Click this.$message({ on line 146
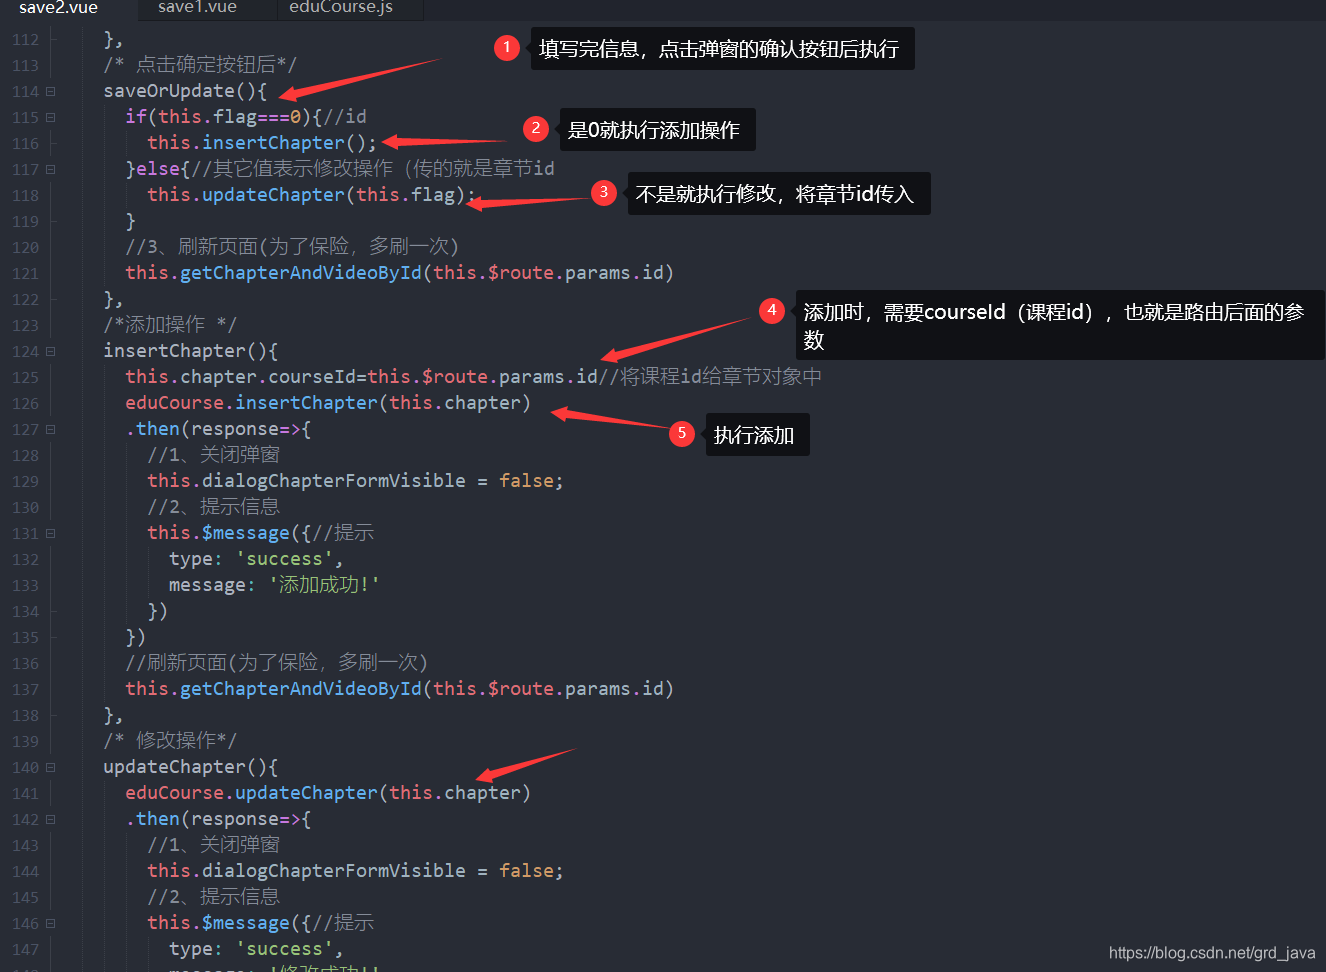Viewport: 1326px width, 972px height. point(229,923)
